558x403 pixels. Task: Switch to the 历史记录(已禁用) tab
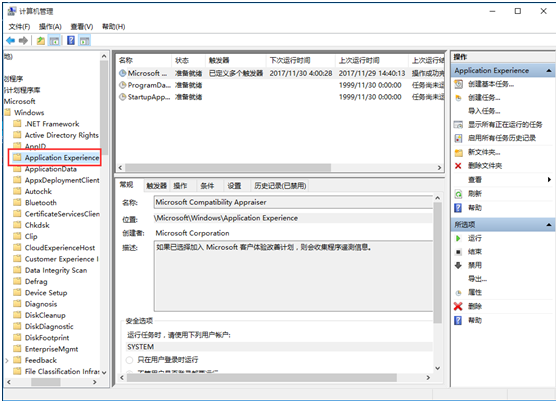(x=280, y=186)
